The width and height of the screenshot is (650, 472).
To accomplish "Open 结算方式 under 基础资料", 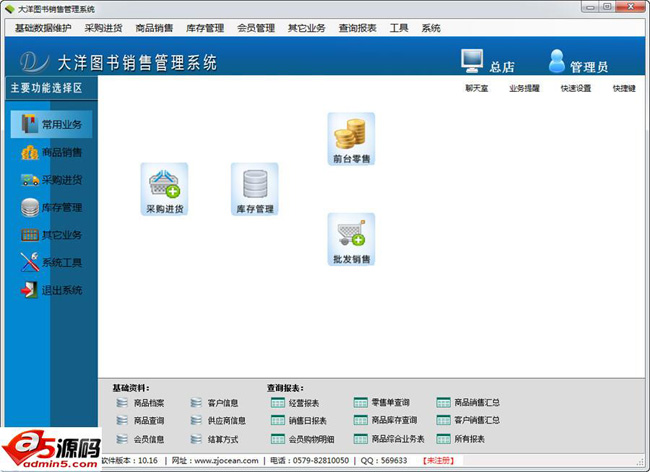I will [214, 439].
